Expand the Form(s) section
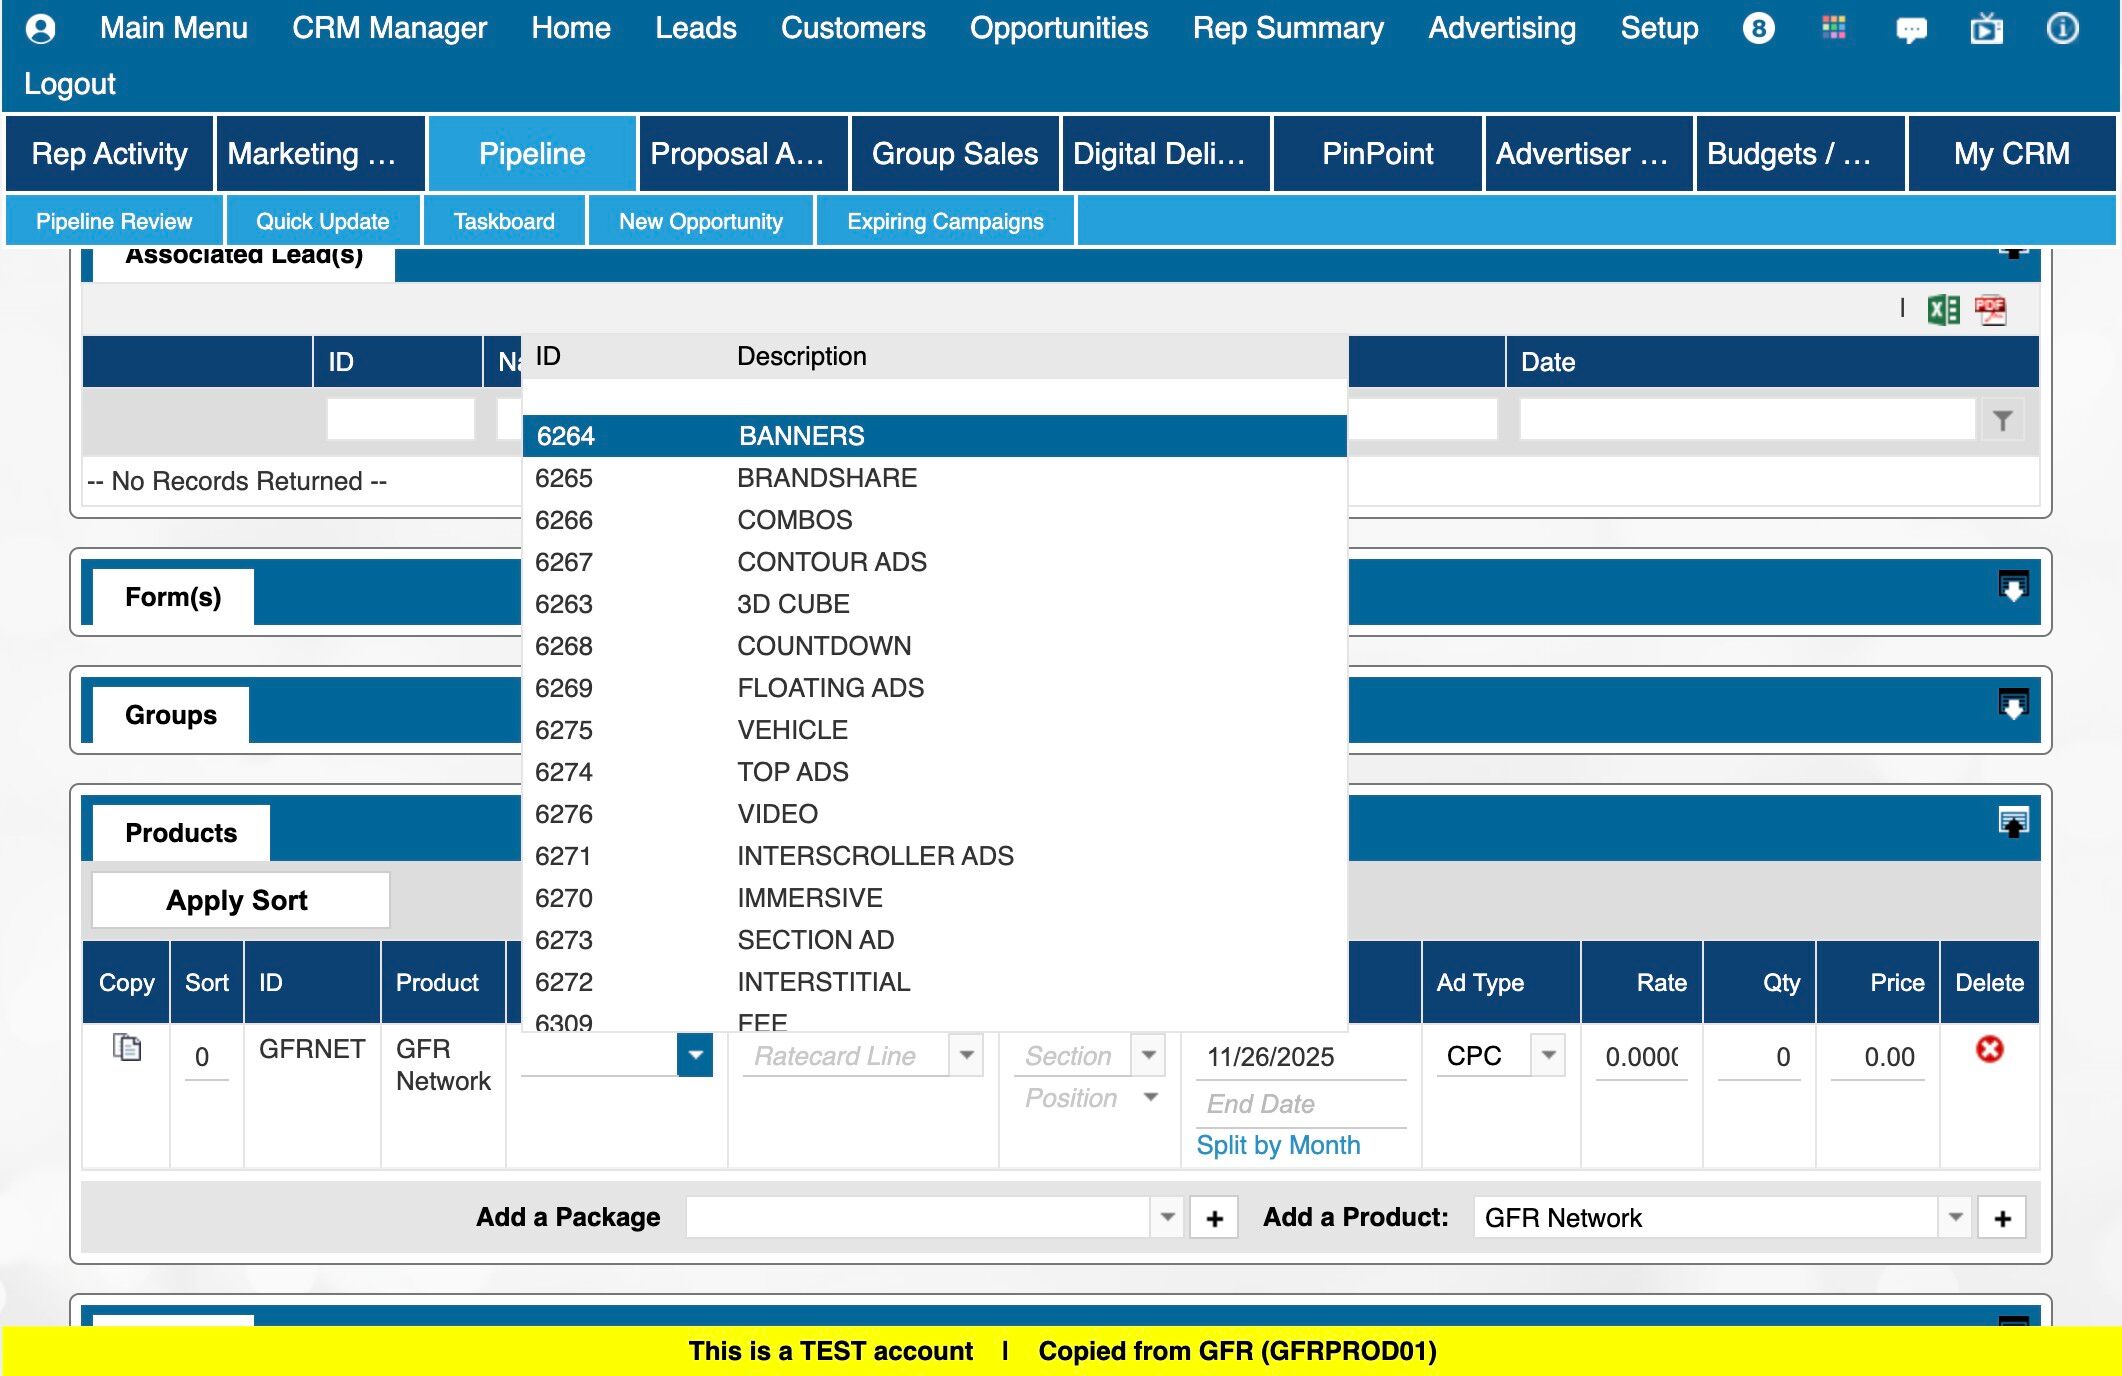 pos(2012,587)
